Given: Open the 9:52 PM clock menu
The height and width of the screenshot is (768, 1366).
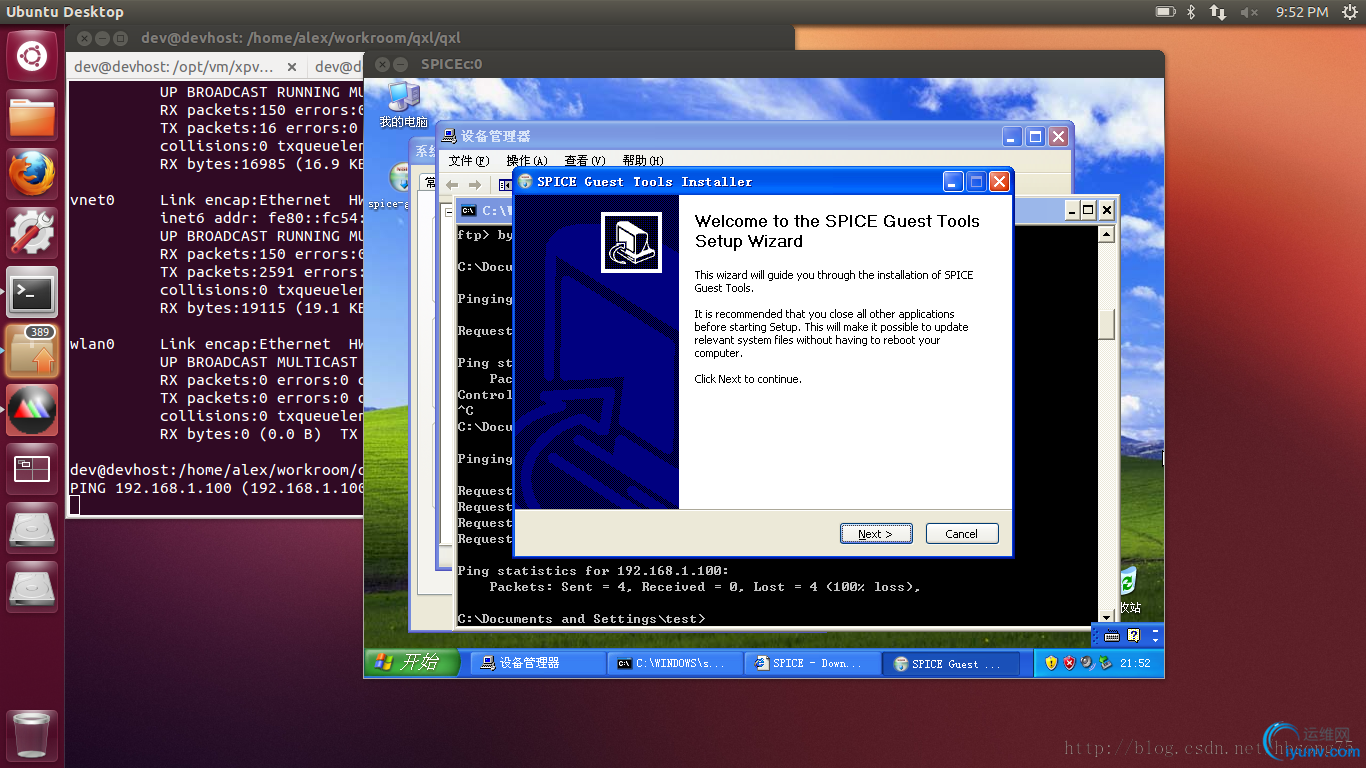Looking at the screenshot, I should click(x=1302, y=12).
